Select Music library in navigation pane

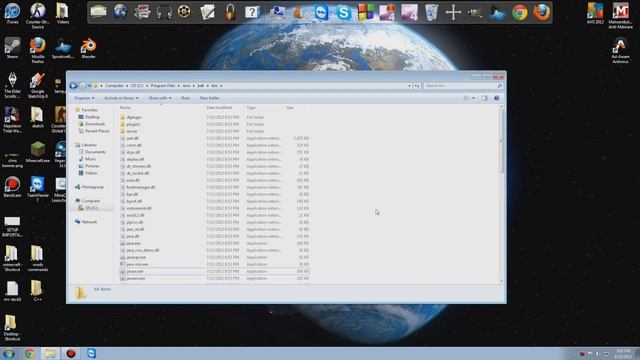point(90,159)
